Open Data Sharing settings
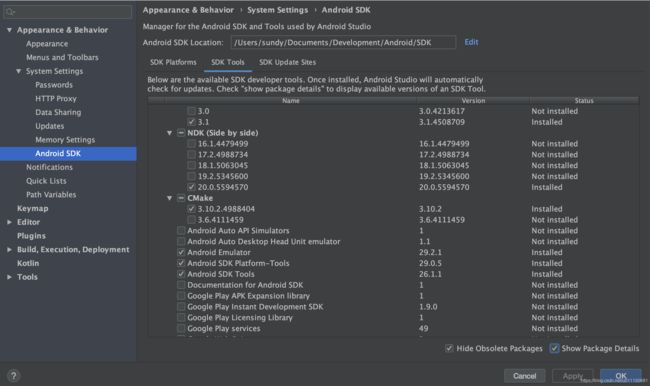This screenshot has width=650, height=386. coord(58,112)
